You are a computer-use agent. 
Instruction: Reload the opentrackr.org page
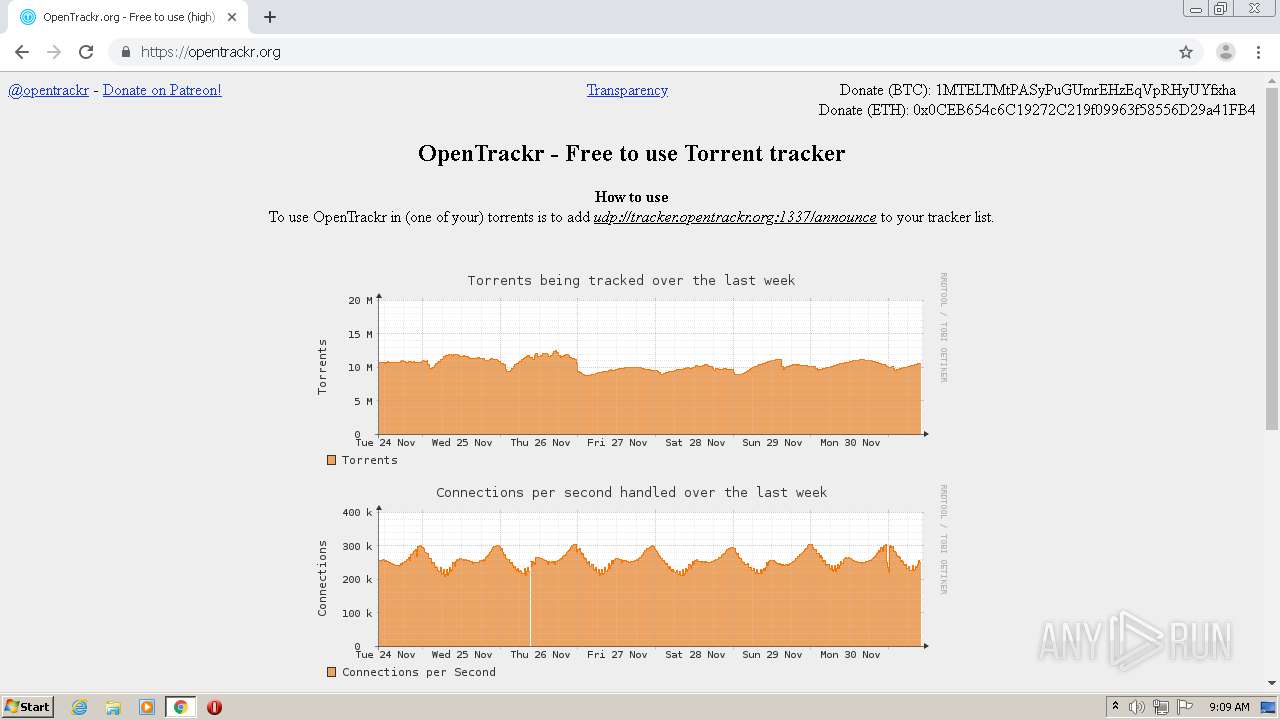(86, 52)
